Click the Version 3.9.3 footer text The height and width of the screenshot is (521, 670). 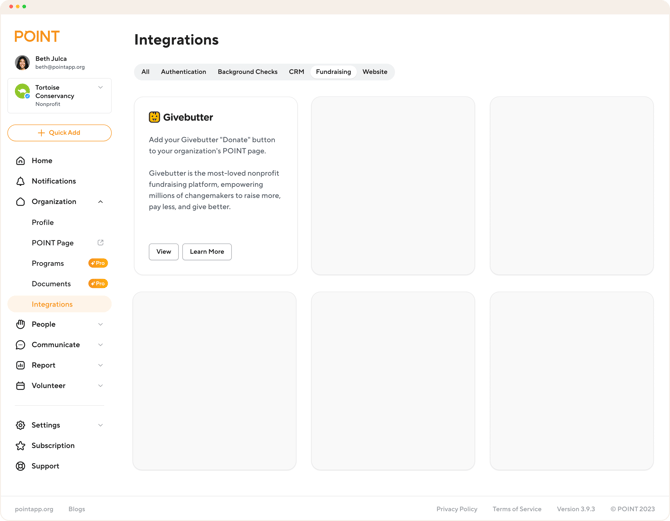576,509
